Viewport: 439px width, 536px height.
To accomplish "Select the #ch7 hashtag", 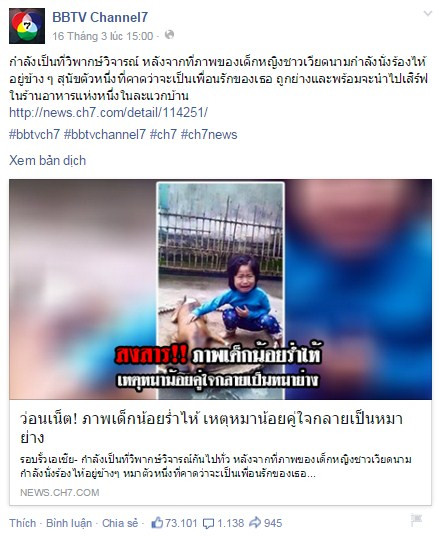I will (163, 134).
